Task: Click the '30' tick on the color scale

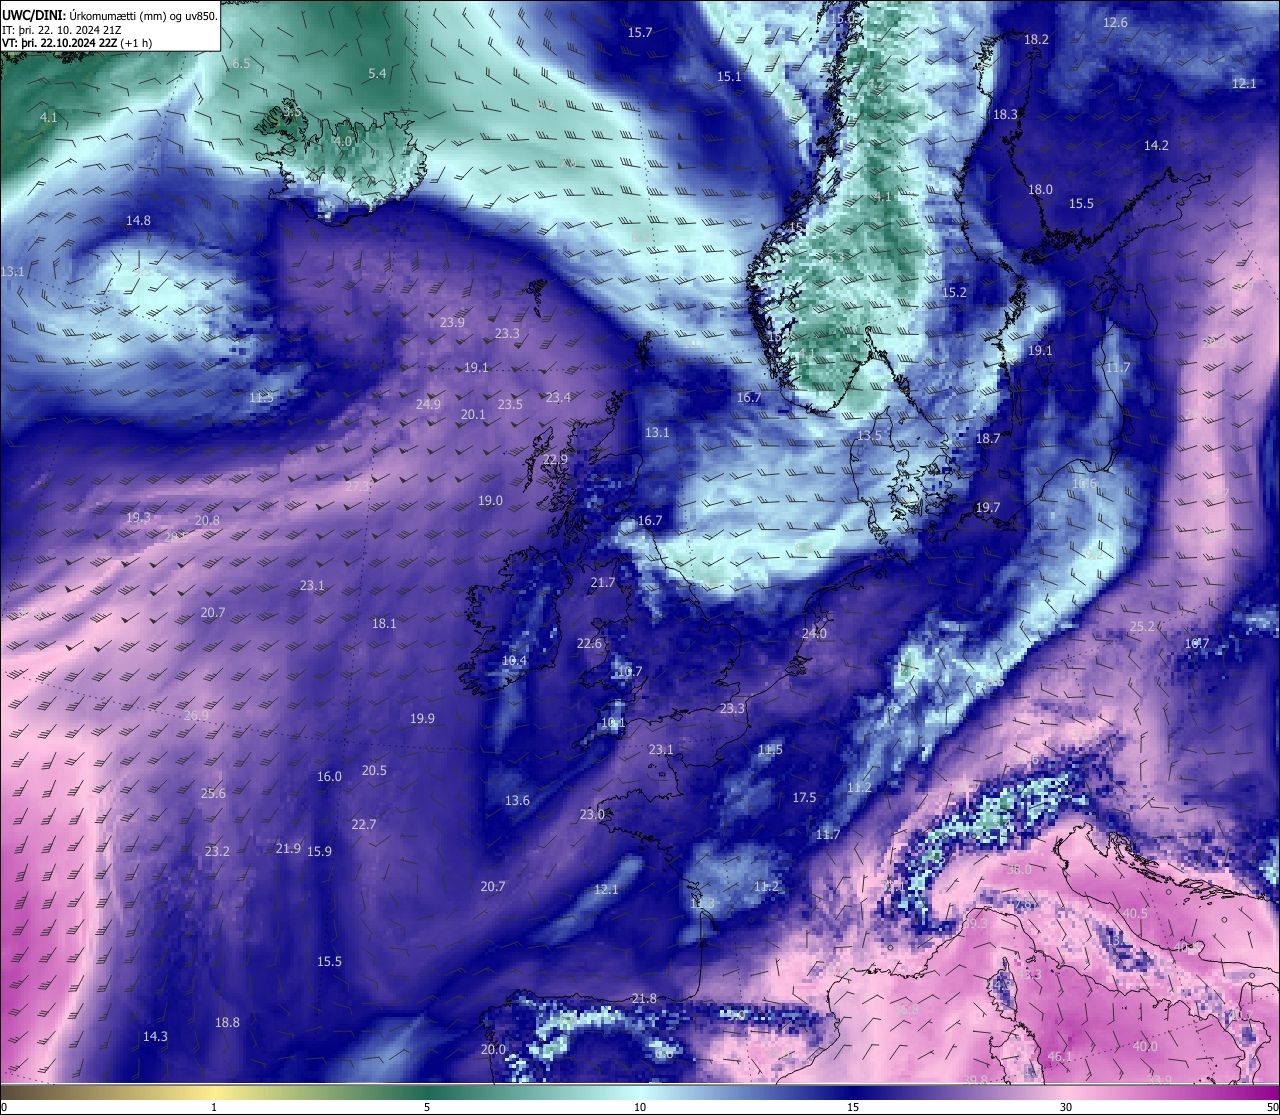Action: point(1066,1107)
